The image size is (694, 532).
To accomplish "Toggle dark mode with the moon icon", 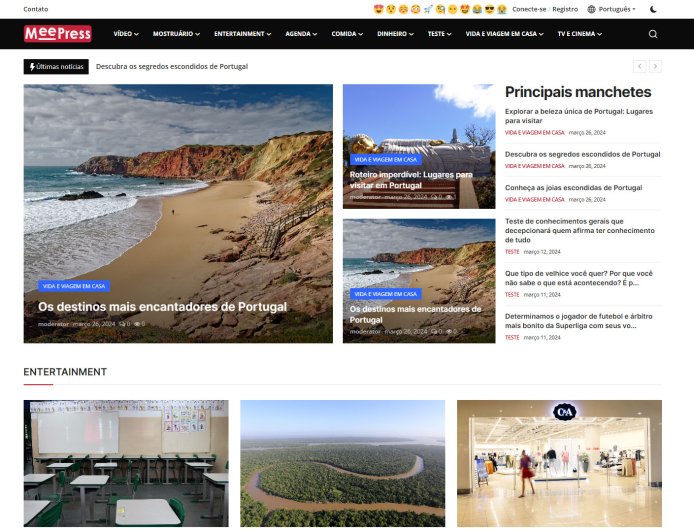I will tap(653, 9).
